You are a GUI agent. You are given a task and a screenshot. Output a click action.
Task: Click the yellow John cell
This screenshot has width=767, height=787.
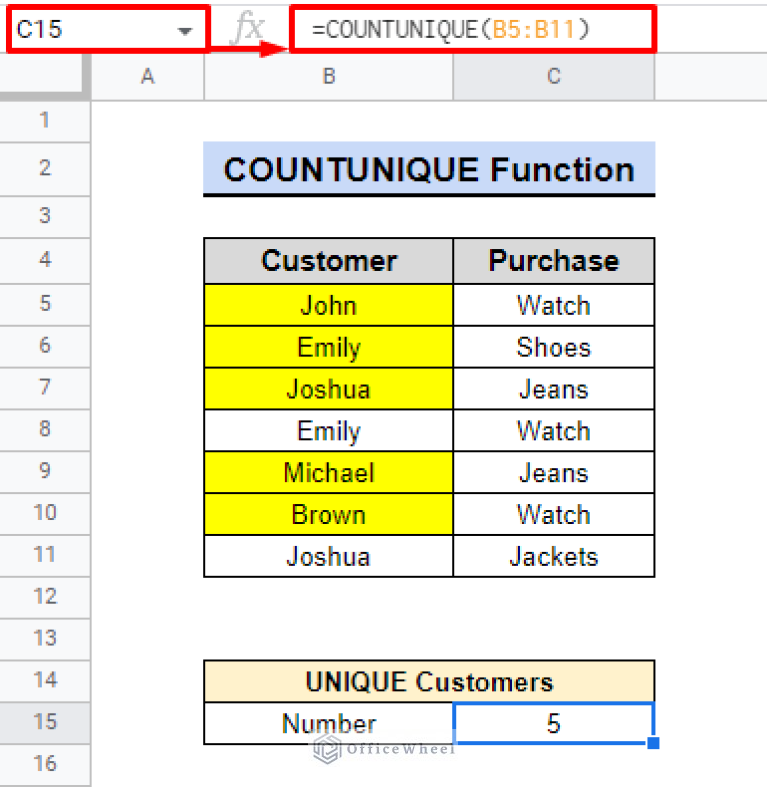point(328,305)
